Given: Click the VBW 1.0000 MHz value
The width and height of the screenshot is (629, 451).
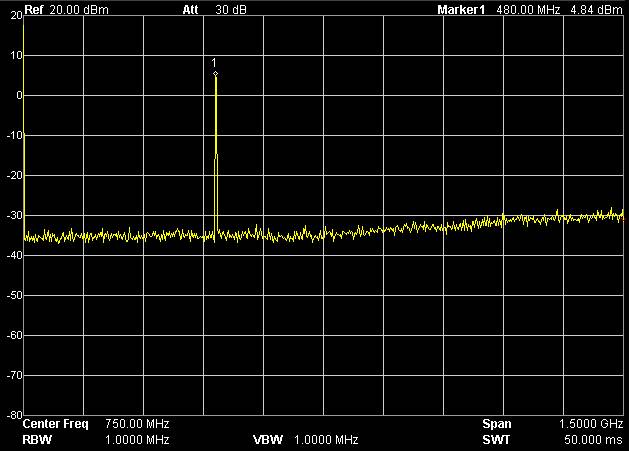Looking at the screenshot, I should [x=326, y=440].
